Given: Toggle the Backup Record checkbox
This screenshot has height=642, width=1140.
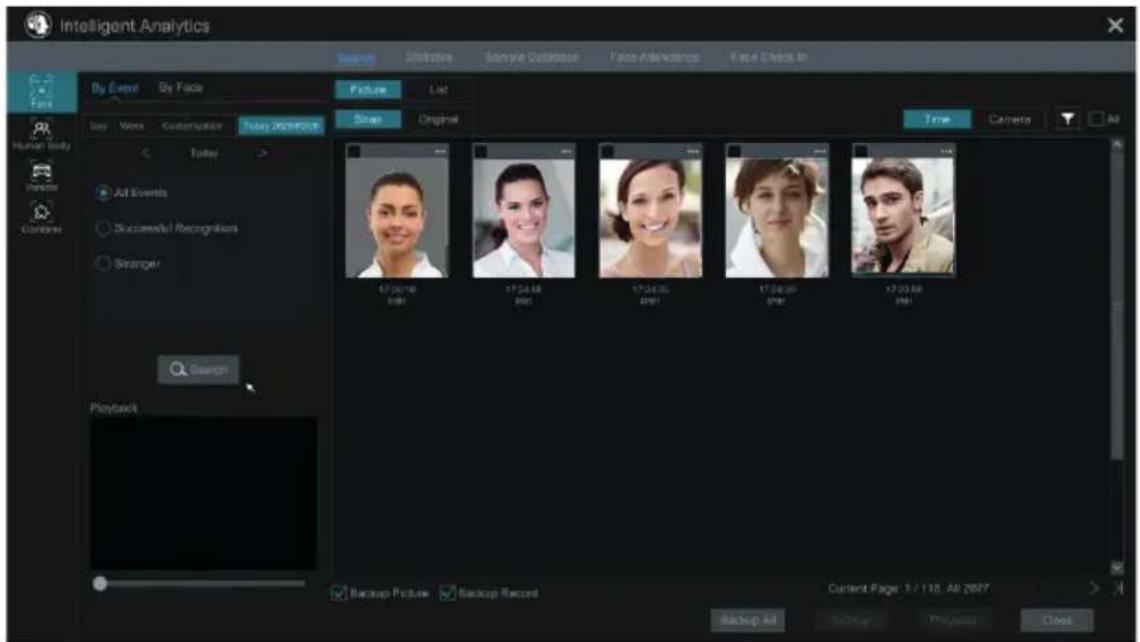Looking at the screenshot, I should coord(448,593).
